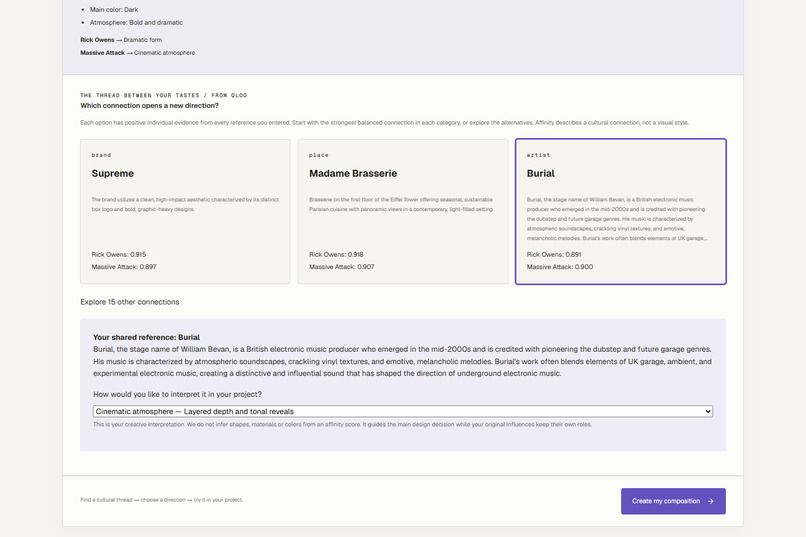Click the Madame Brasserie card heading
This screenshot has height=537, width=806.
pos(353,174)
